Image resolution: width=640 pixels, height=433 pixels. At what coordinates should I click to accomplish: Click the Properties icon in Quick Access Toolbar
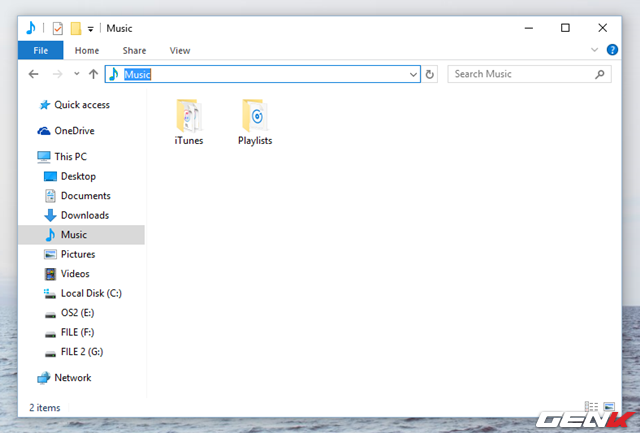pos(57,28)
